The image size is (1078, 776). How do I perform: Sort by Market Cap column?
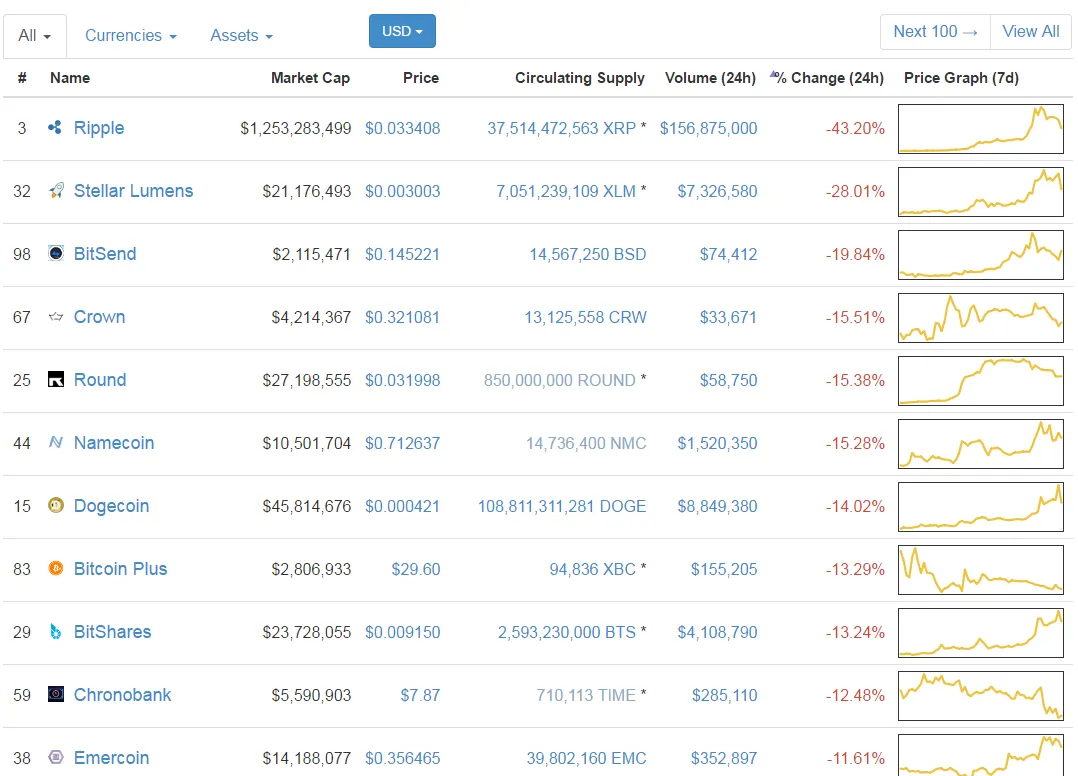click(x=310, y=78)
